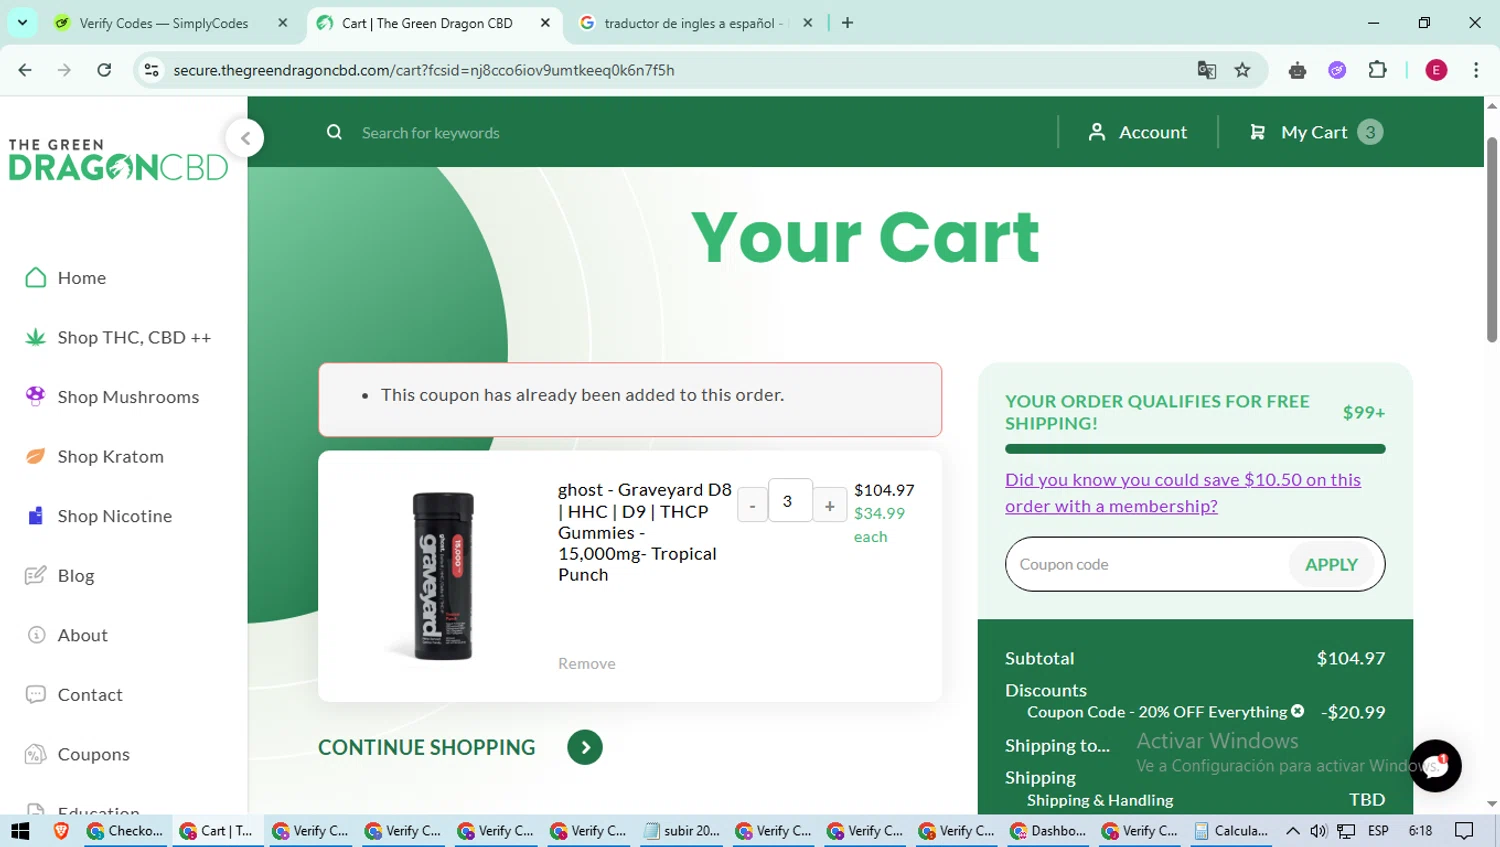Open the tab search dropdown
The height and width of the screenshot is (847, 1500).
coord(22,23)
